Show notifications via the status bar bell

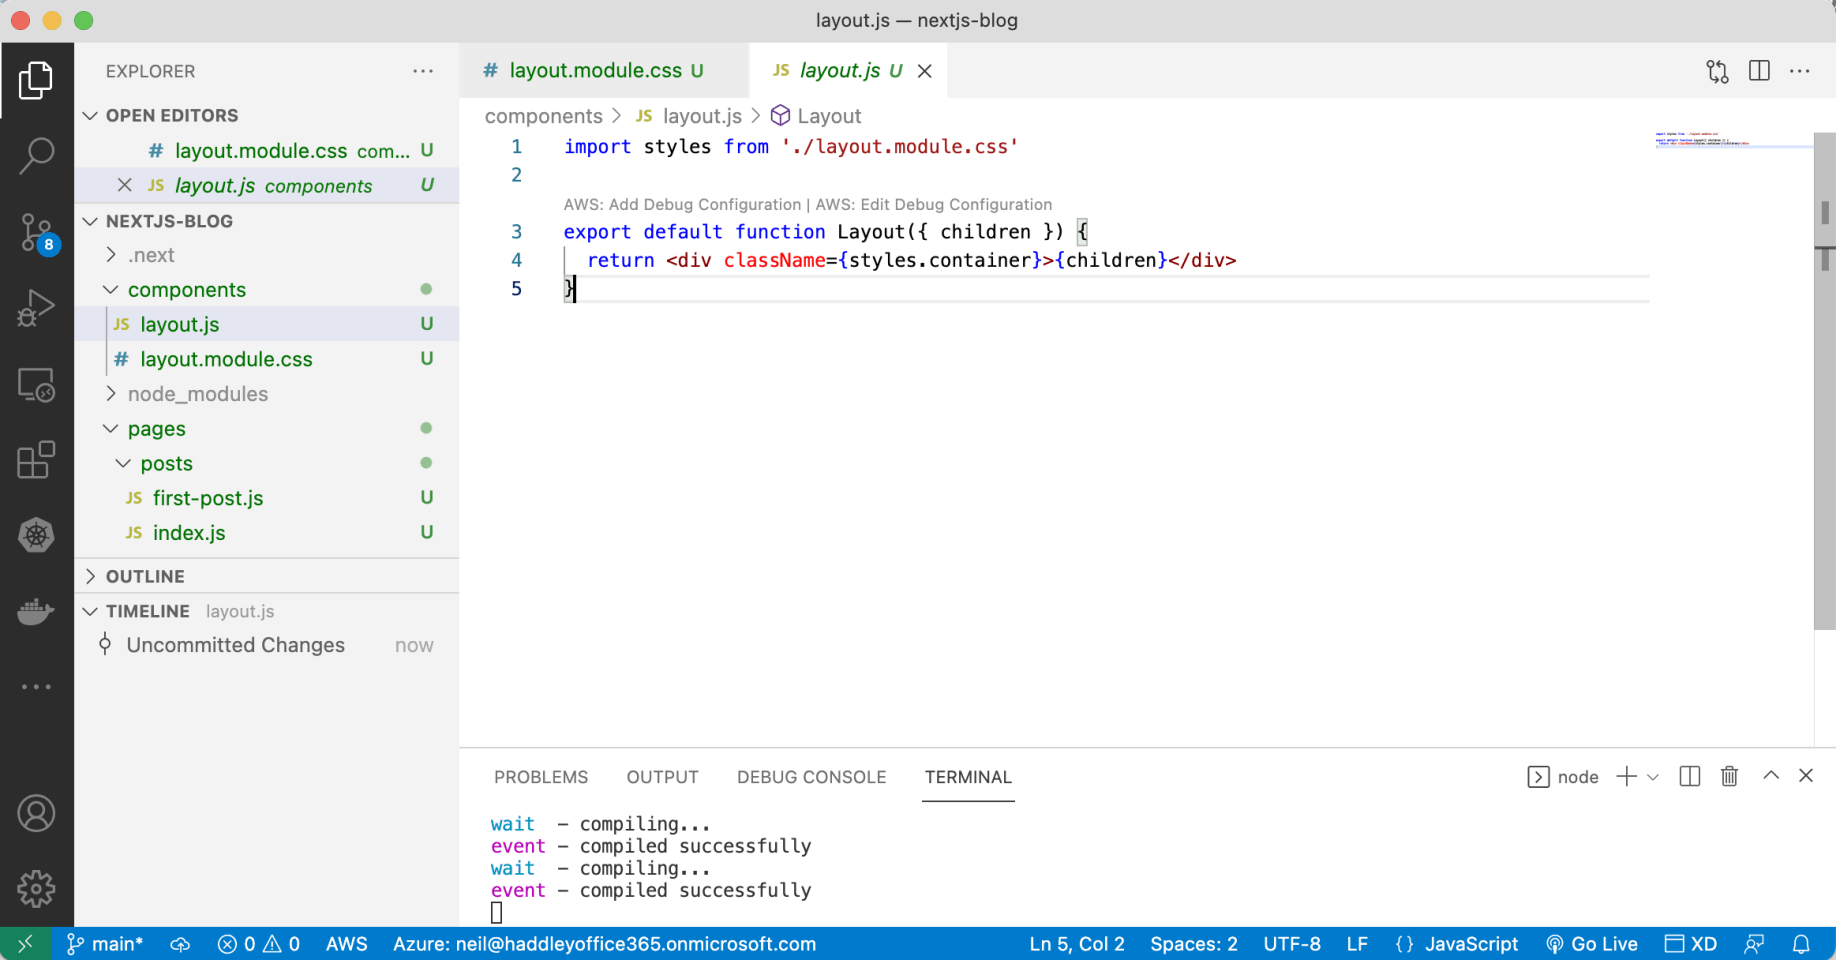[x=1801, y=944]
